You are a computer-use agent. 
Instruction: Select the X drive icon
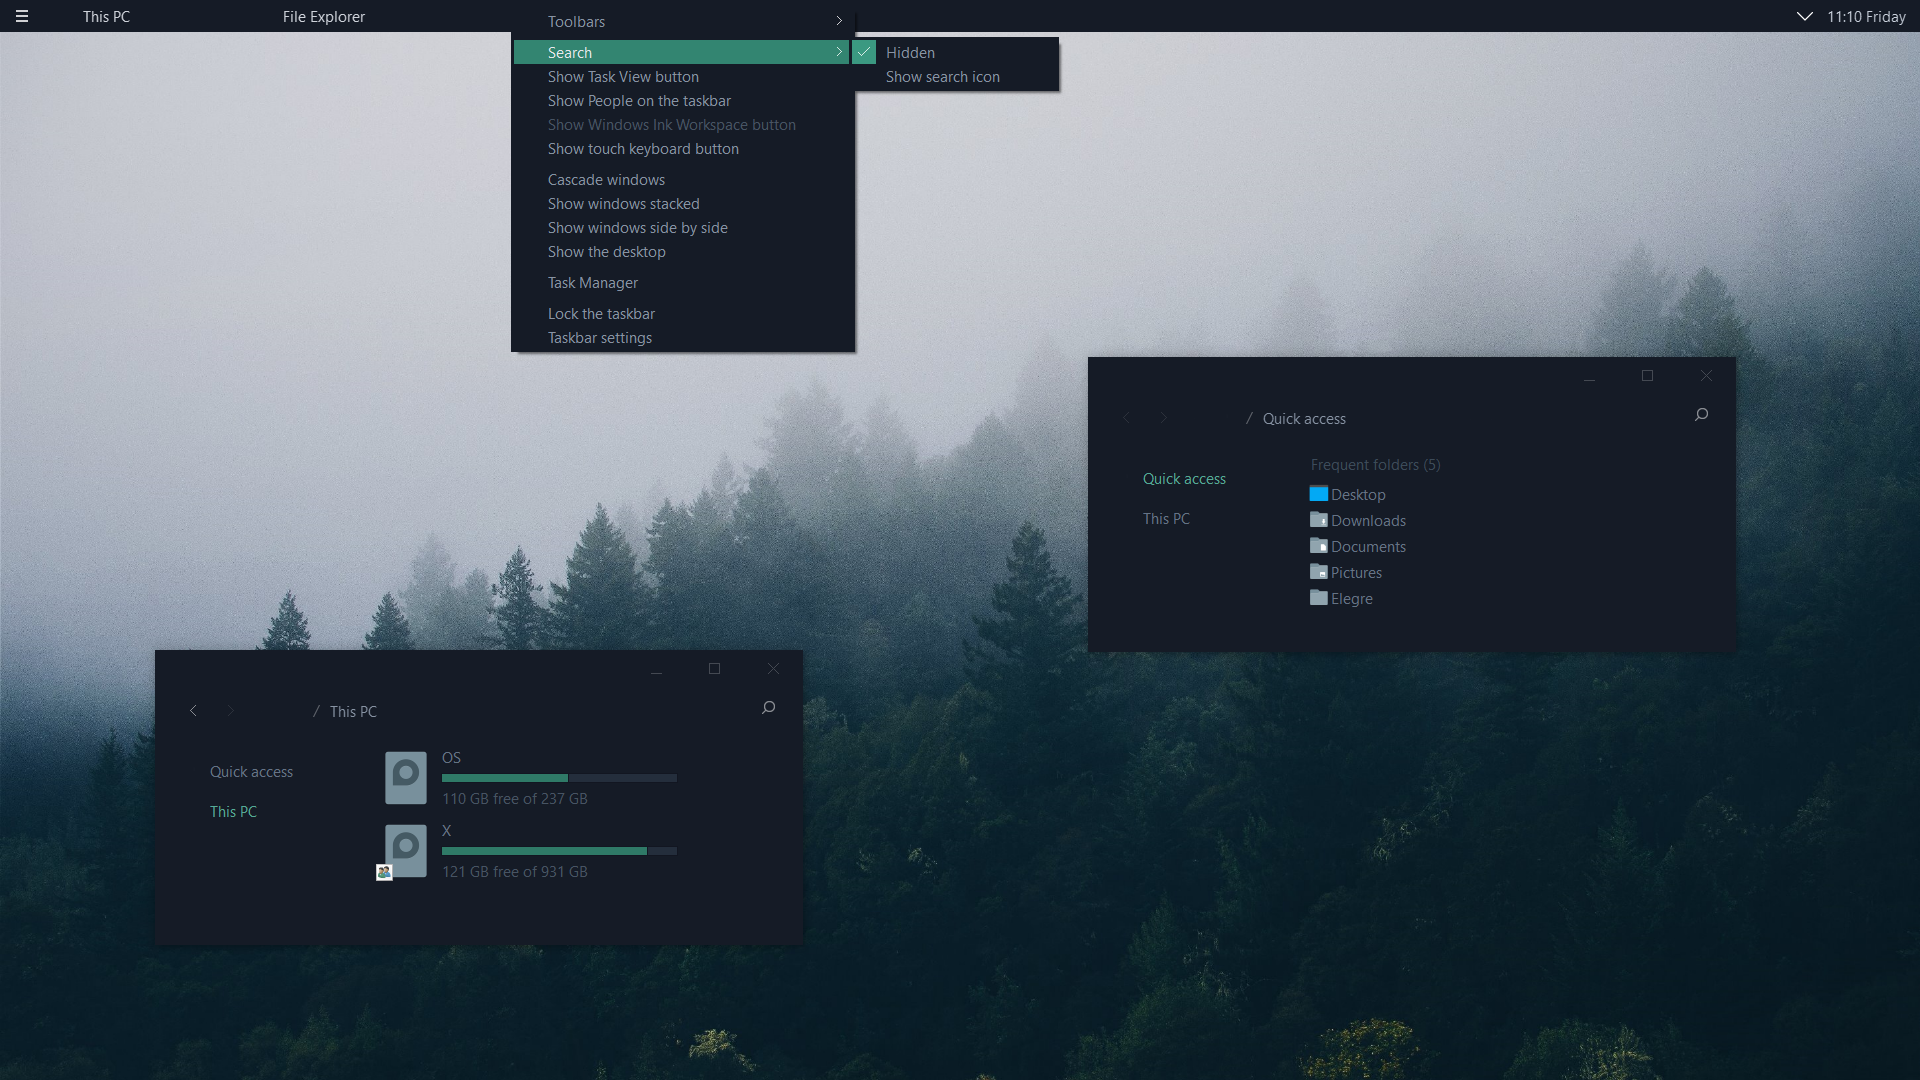point(406,850)
